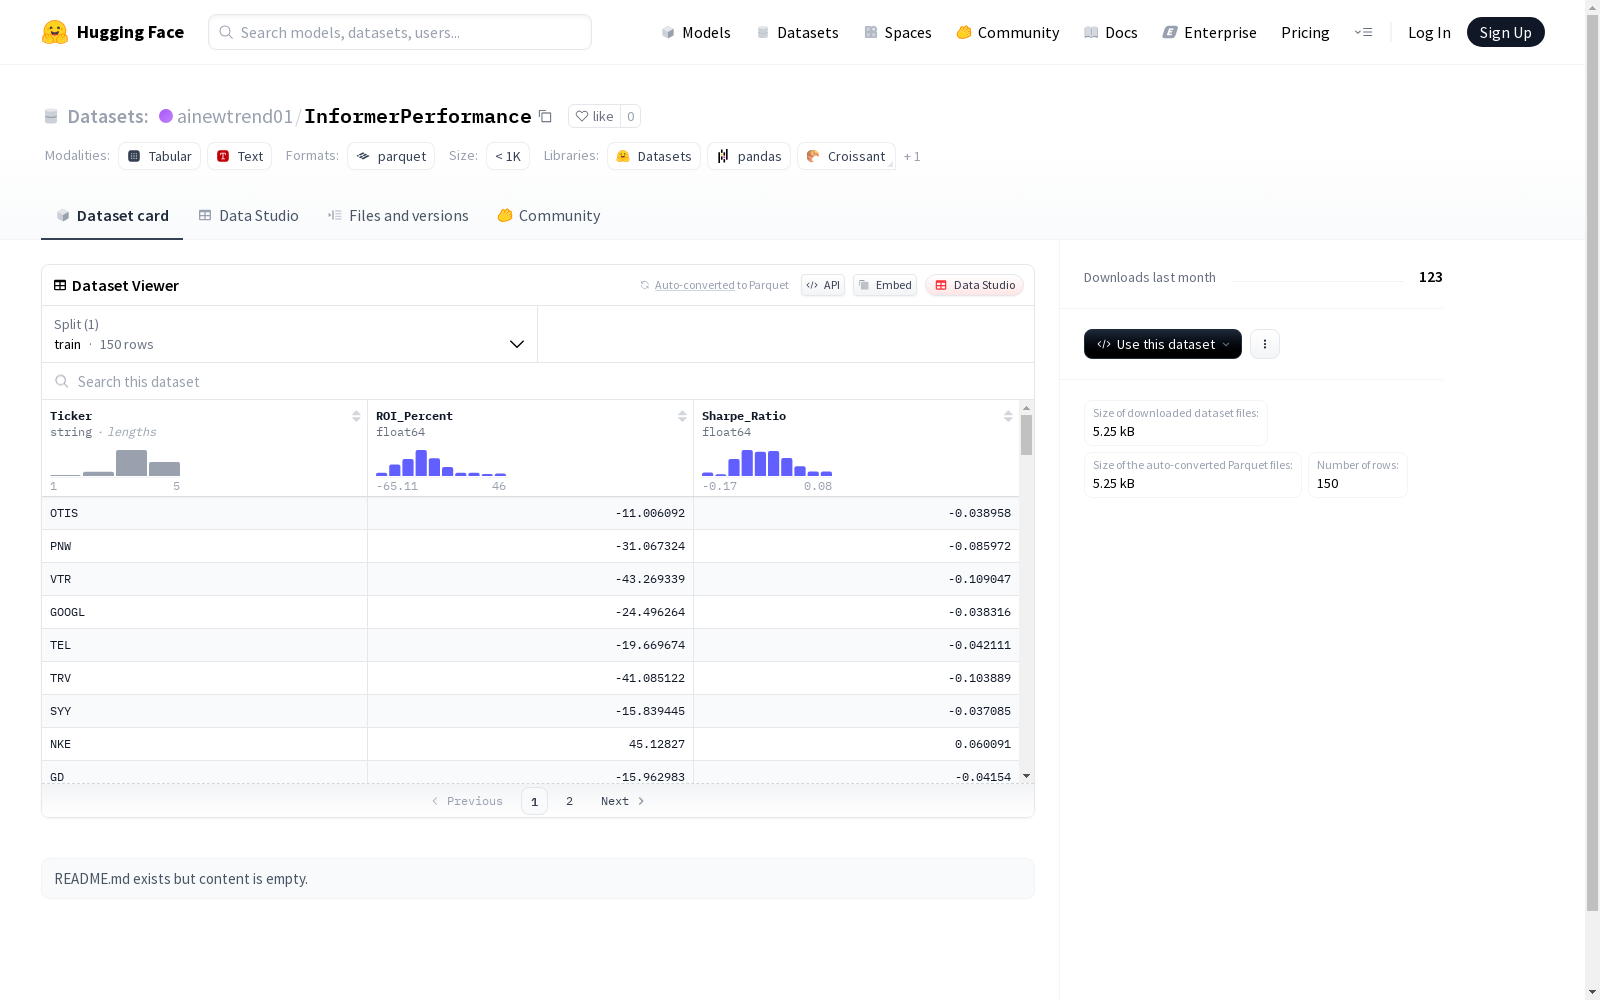Copy dataset name with the copy icon
This screenshot has width=1600, height=1000.
(545, 116)
